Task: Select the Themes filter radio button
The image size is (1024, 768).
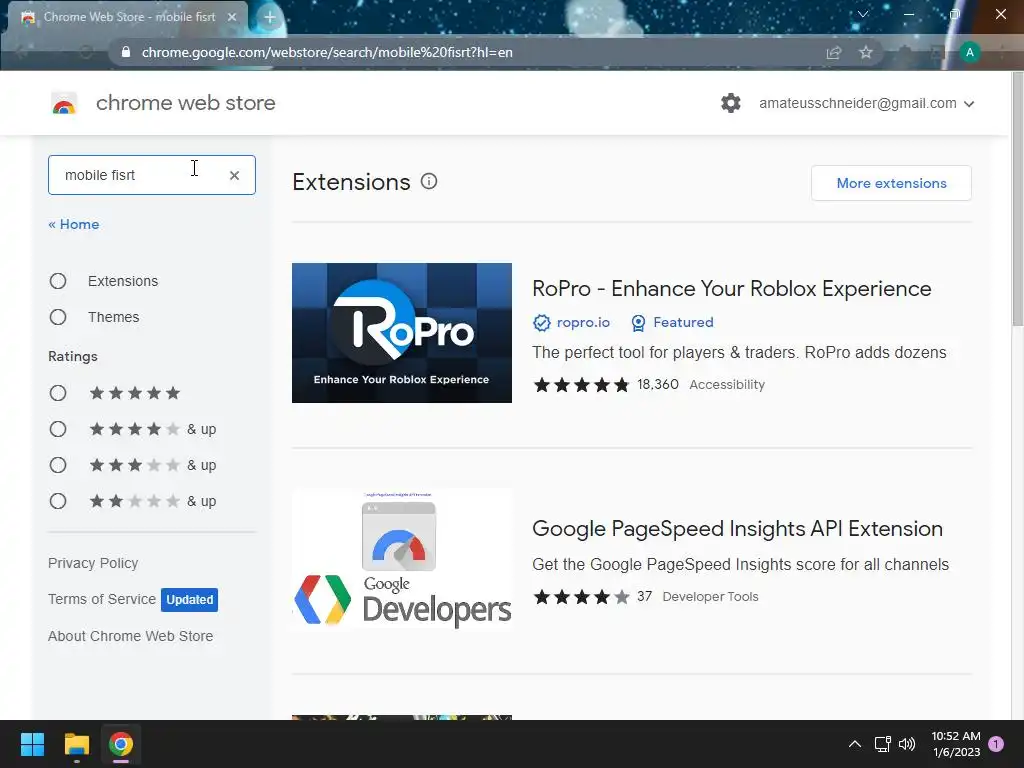Action: [58, 317]
